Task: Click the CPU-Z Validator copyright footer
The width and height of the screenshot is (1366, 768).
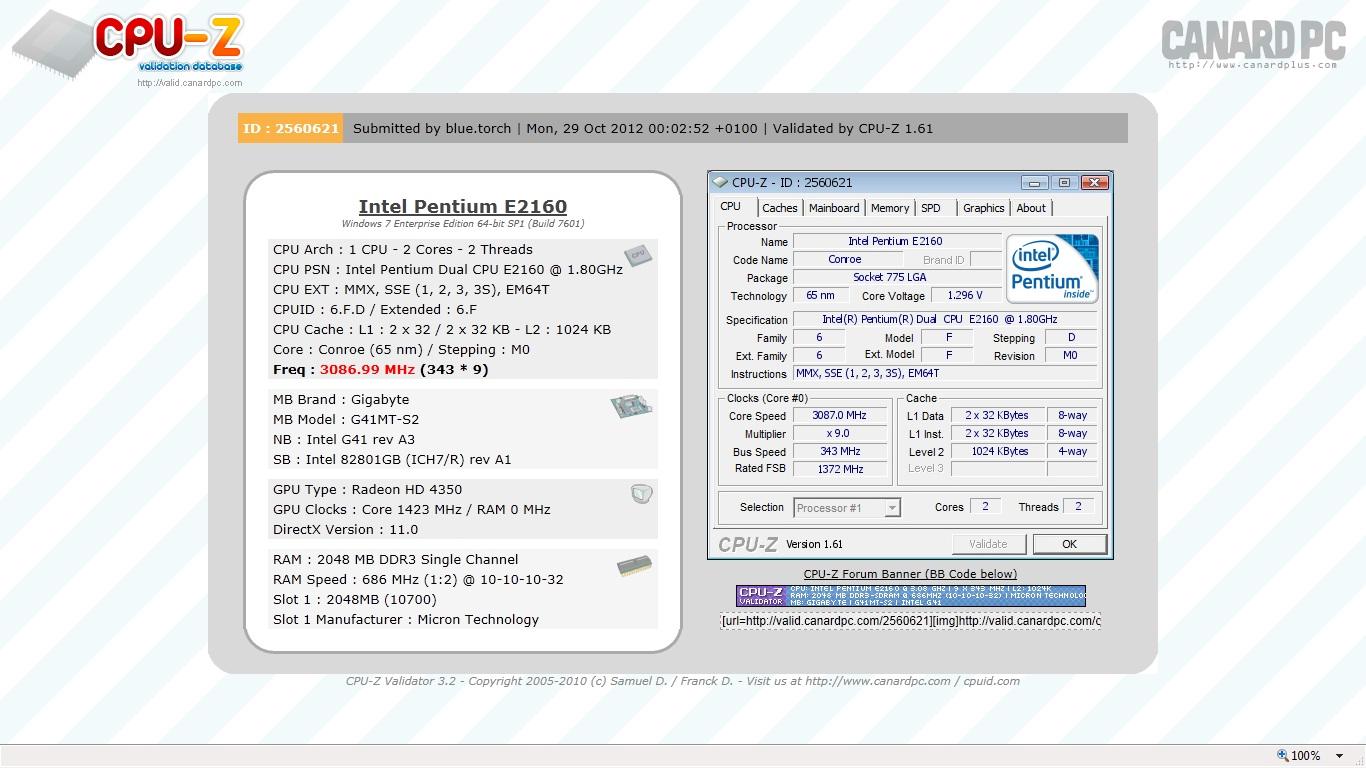Action: (x=683, y=681)
